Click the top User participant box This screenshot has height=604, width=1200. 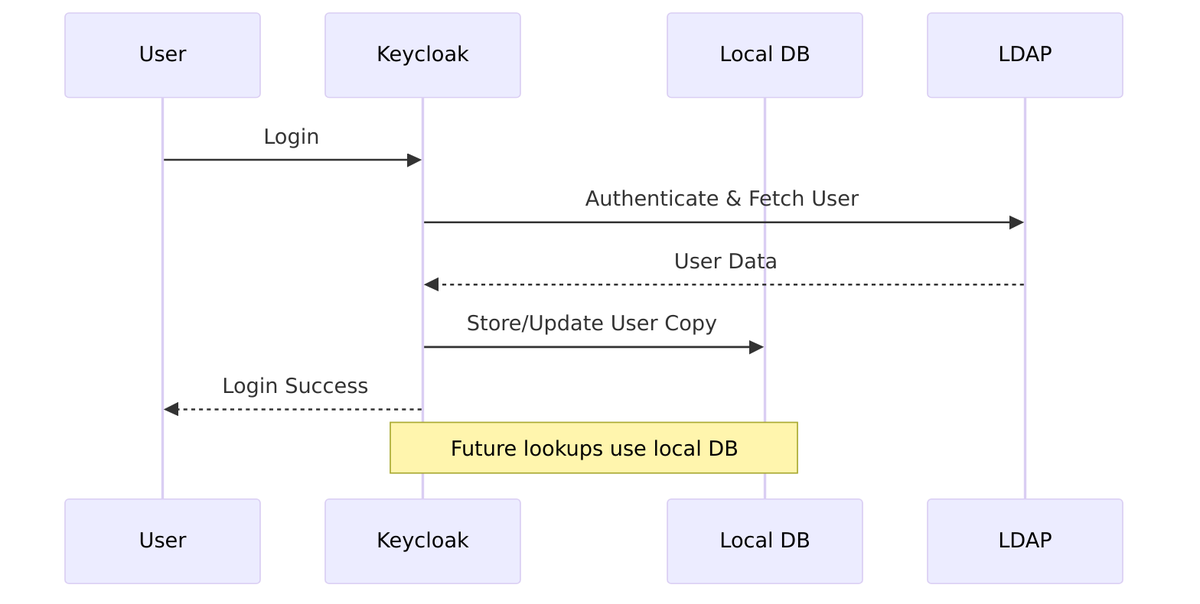click(162, 55)
